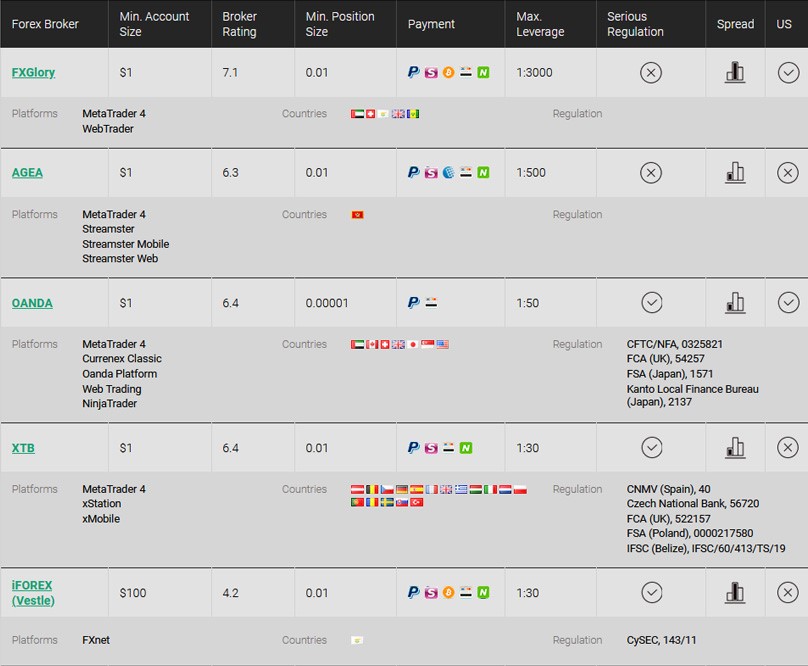Open the OANDA broker link

[x=32, y=303]
